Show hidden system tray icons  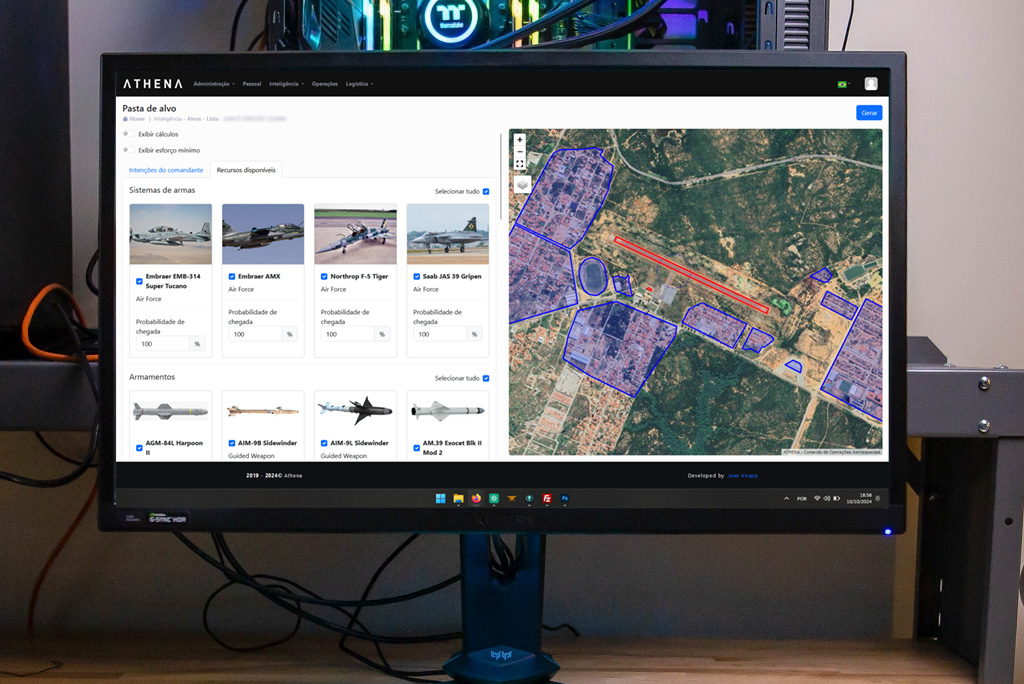point(786,498)
